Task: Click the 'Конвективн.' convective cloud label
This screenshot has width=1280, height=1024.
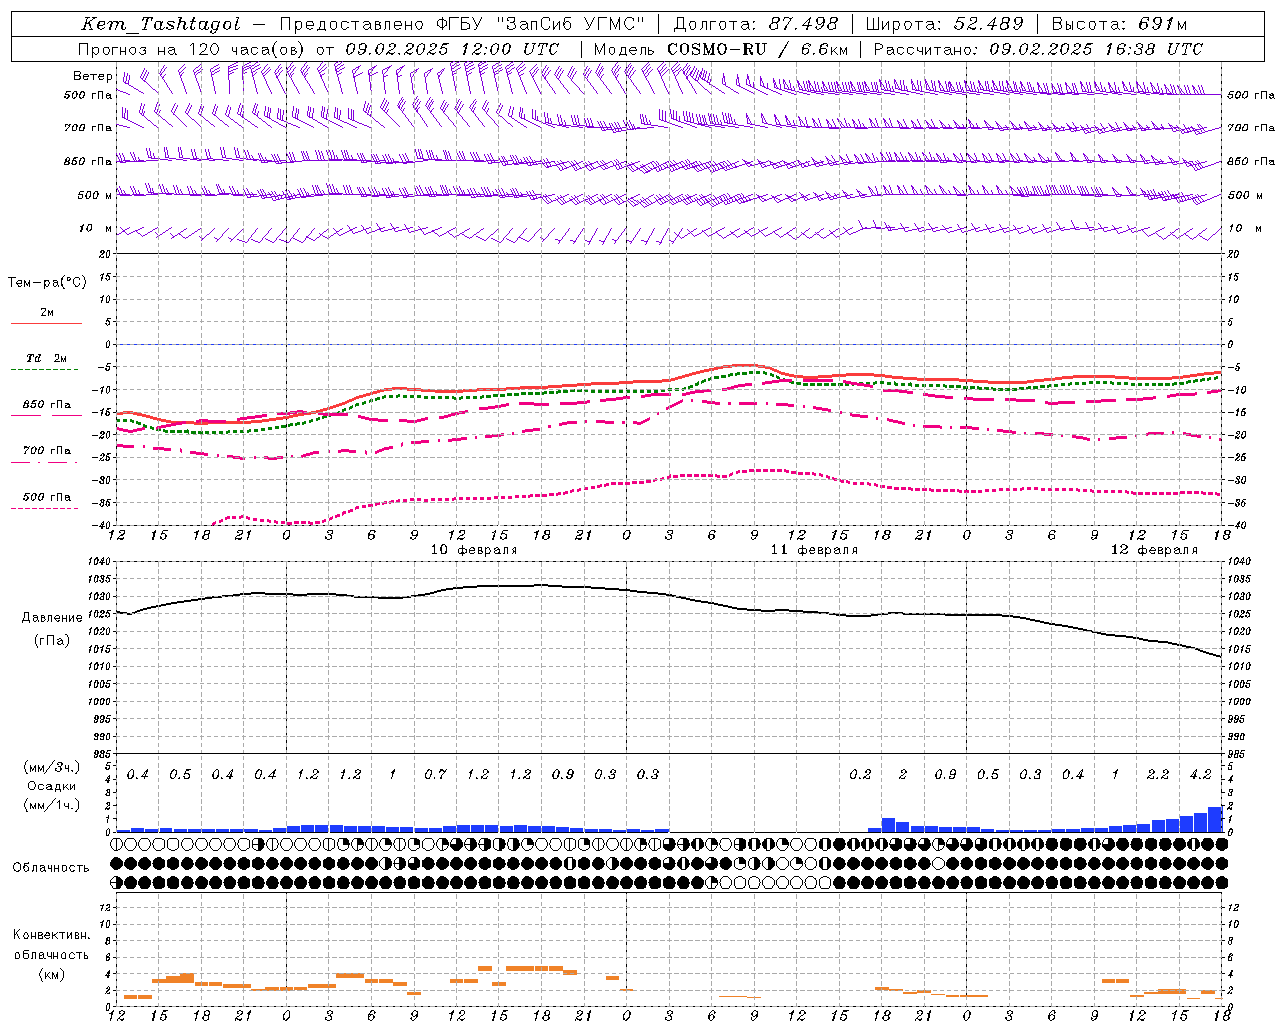Action: coord(52,935)
